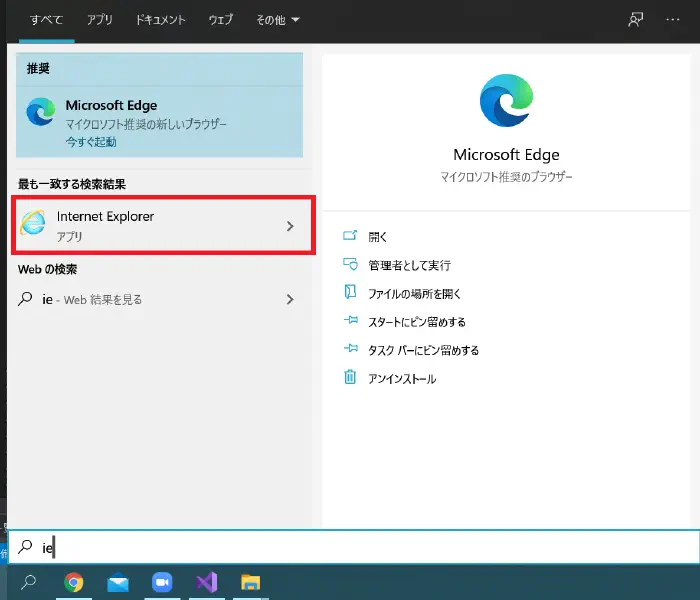Expand the ie web search result arrow
Screen dimensions: 700x600
click(290, 299)
